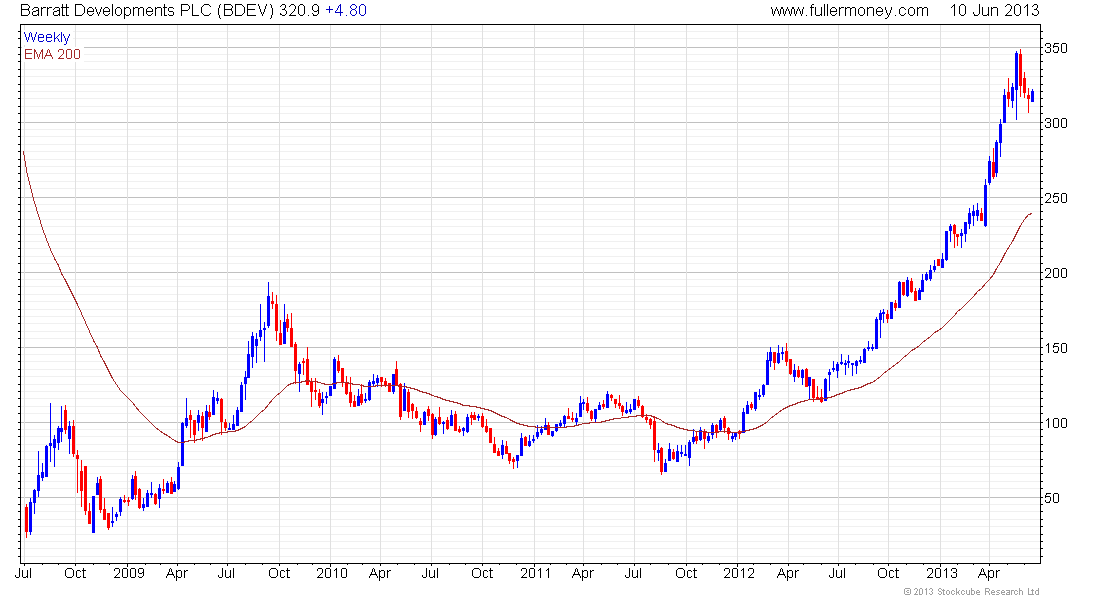Click the '© 2013 Stockcube Research Ltd' text

(971, 592)
